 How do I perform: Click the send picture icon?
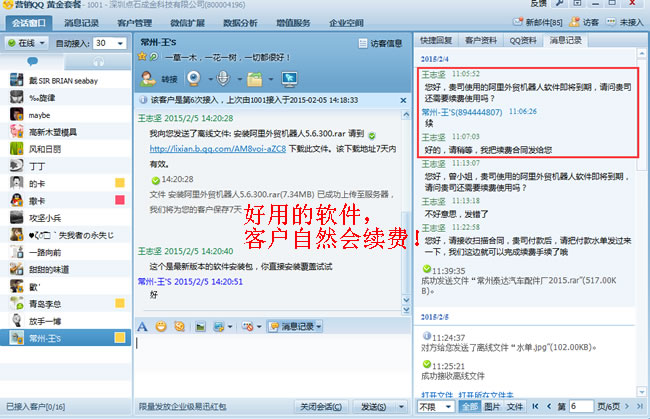[x=201, y=327]
